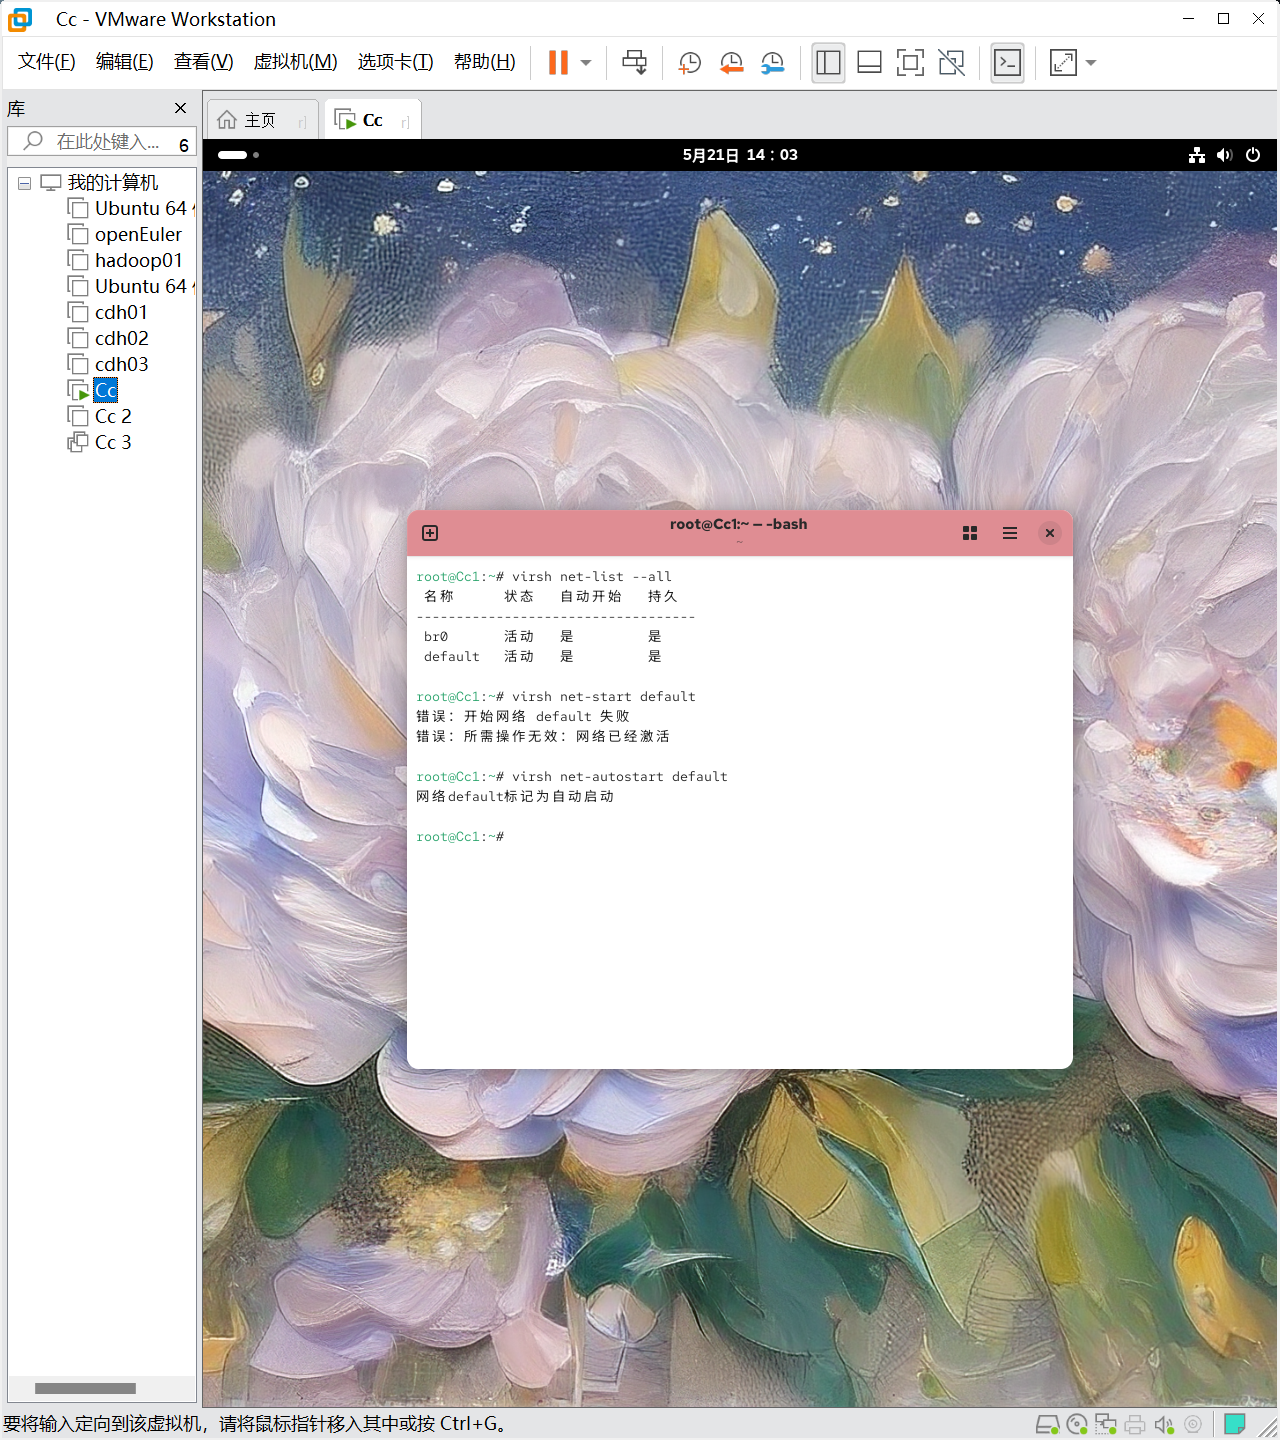The width and height of the screenshot is (1280, 1440).
Task: Click the 'br0' network row
Action: pos(543,637)
